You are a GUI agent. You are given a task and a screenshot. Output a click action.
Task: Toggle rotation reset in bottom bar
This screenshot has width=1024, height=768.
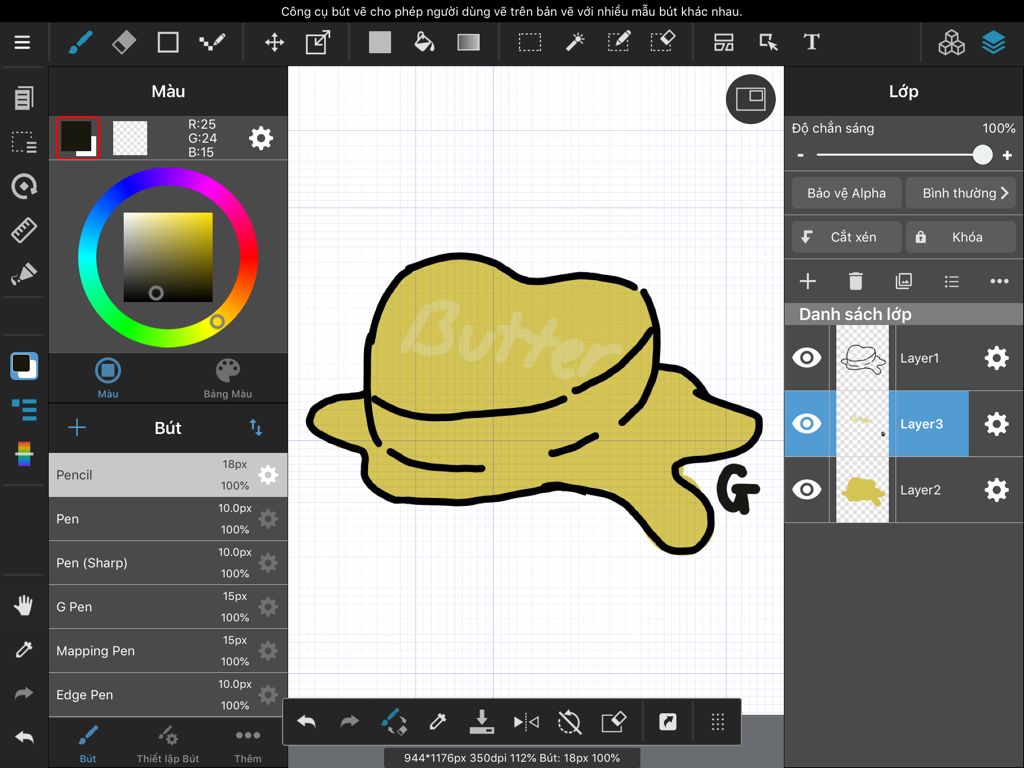[569, 722]
